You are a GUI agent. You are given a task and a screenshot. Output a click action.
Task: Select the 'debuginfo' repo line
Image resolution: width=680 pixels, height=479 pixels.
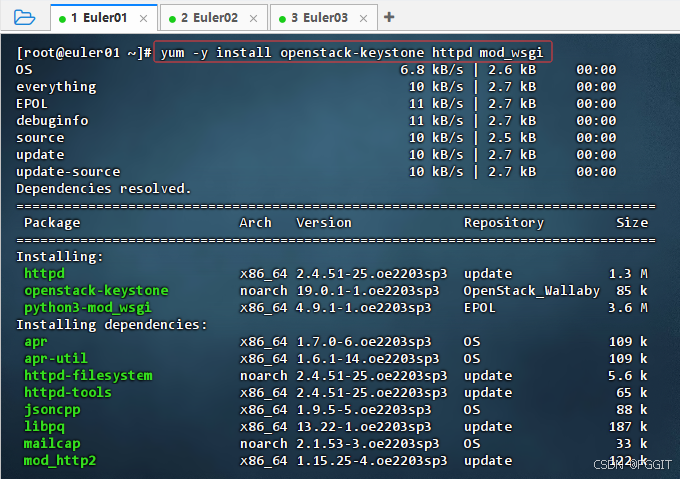coord(316,121)
